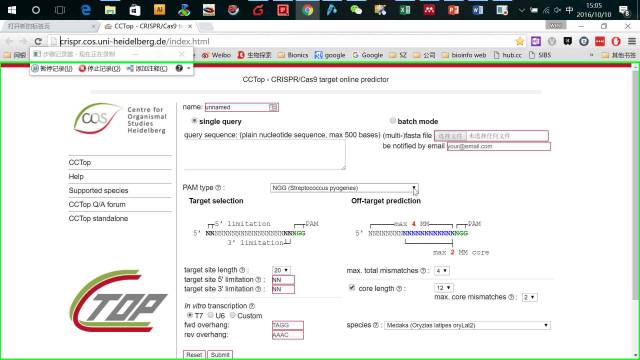
Task: Open Excel from the taskbar
Action: pos(404,10)
